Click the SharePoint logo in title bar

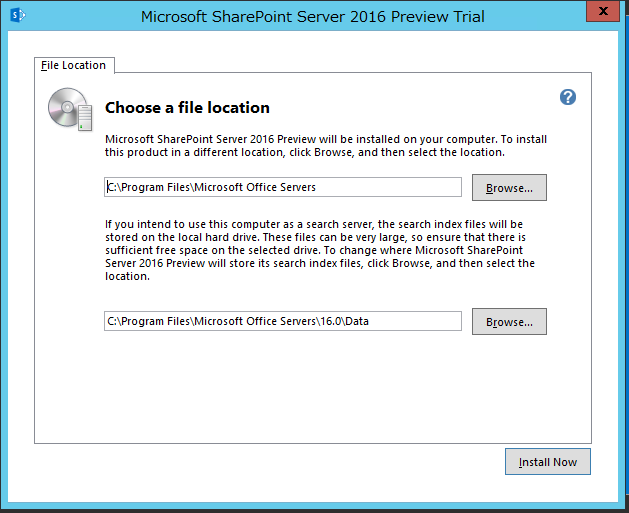pyautogui.click(x=18, y=15)
